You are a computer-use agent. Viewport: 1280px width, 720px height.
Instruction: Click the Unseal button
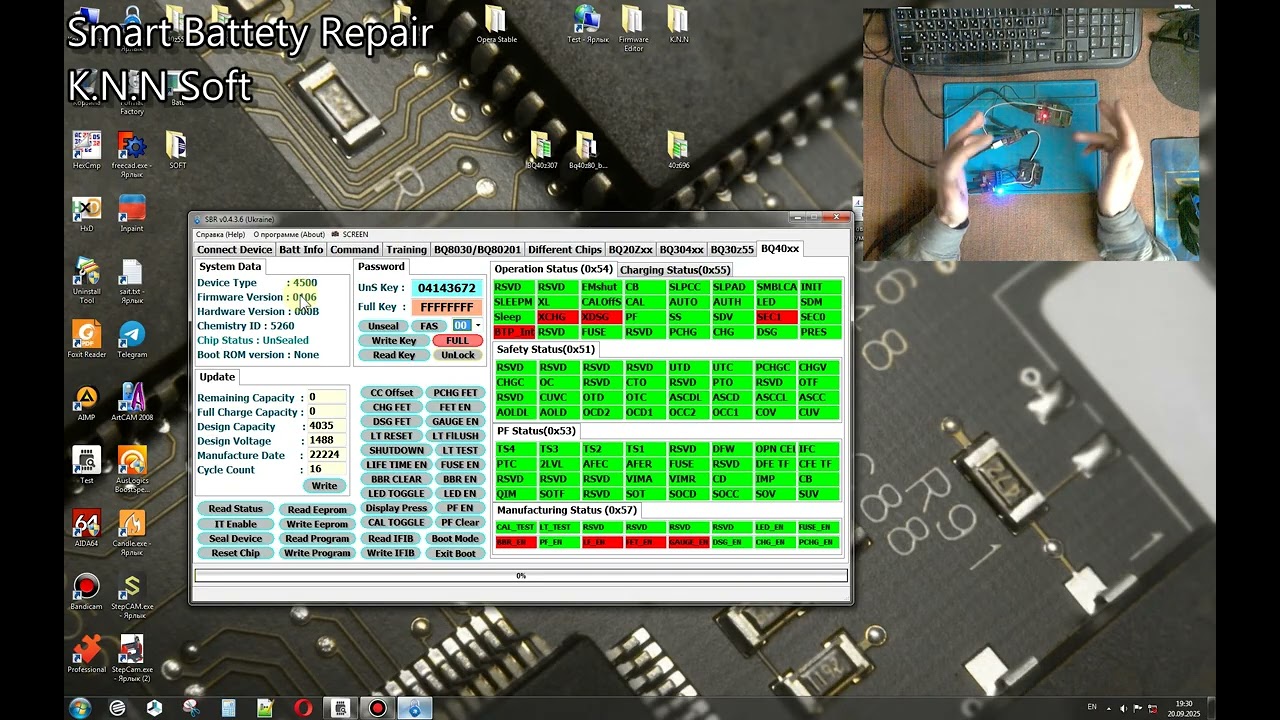click(383, 326)
